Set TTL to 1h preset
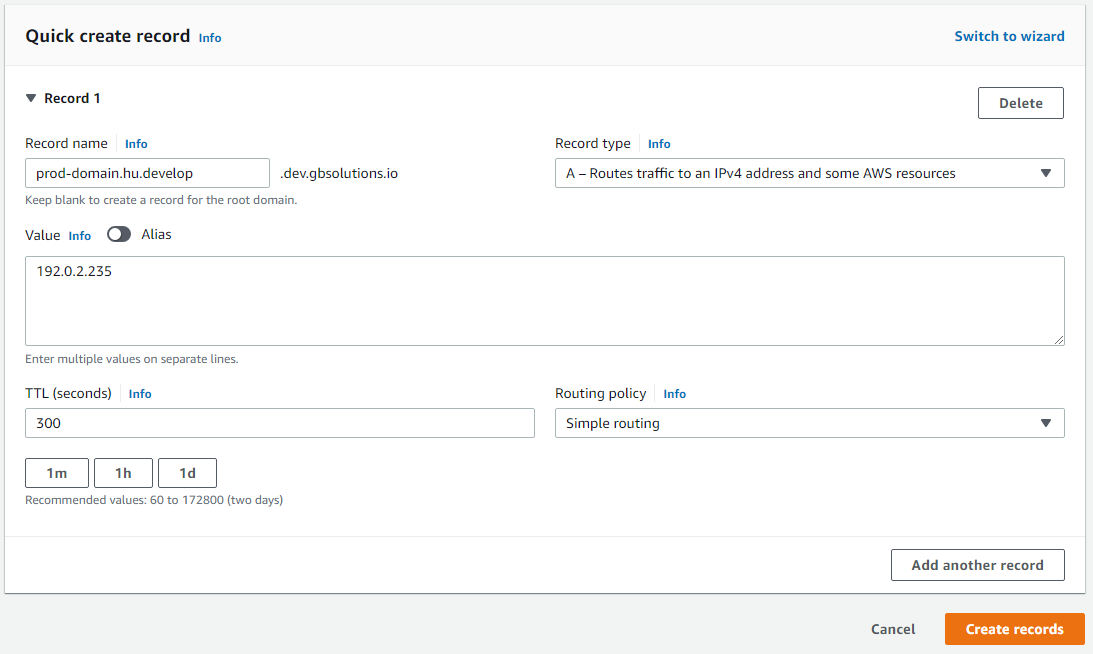This screenshot has height=654, width=1093. pyautogui.click(x=123, y=473)
